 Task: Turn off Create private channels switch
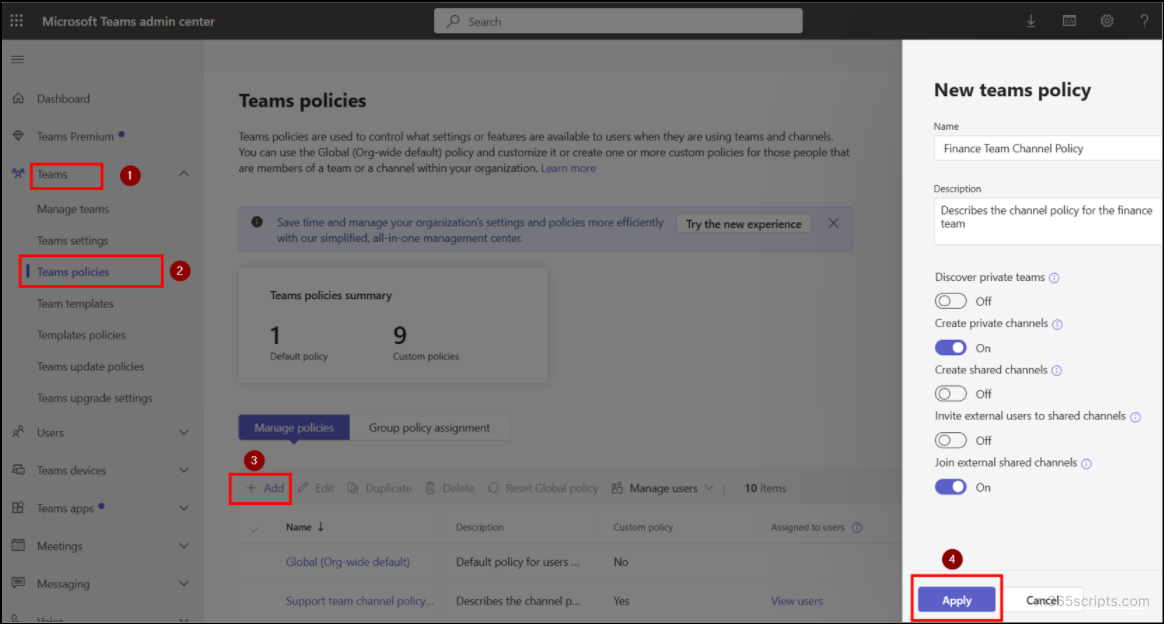tap(950, 347)
